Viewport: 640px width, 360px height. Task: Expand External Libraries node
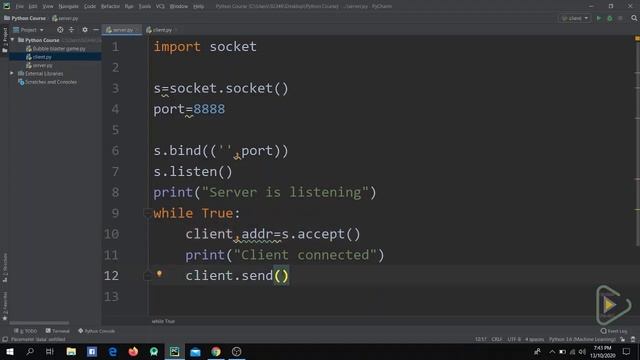pyautogui.click(x=12, y=73)
